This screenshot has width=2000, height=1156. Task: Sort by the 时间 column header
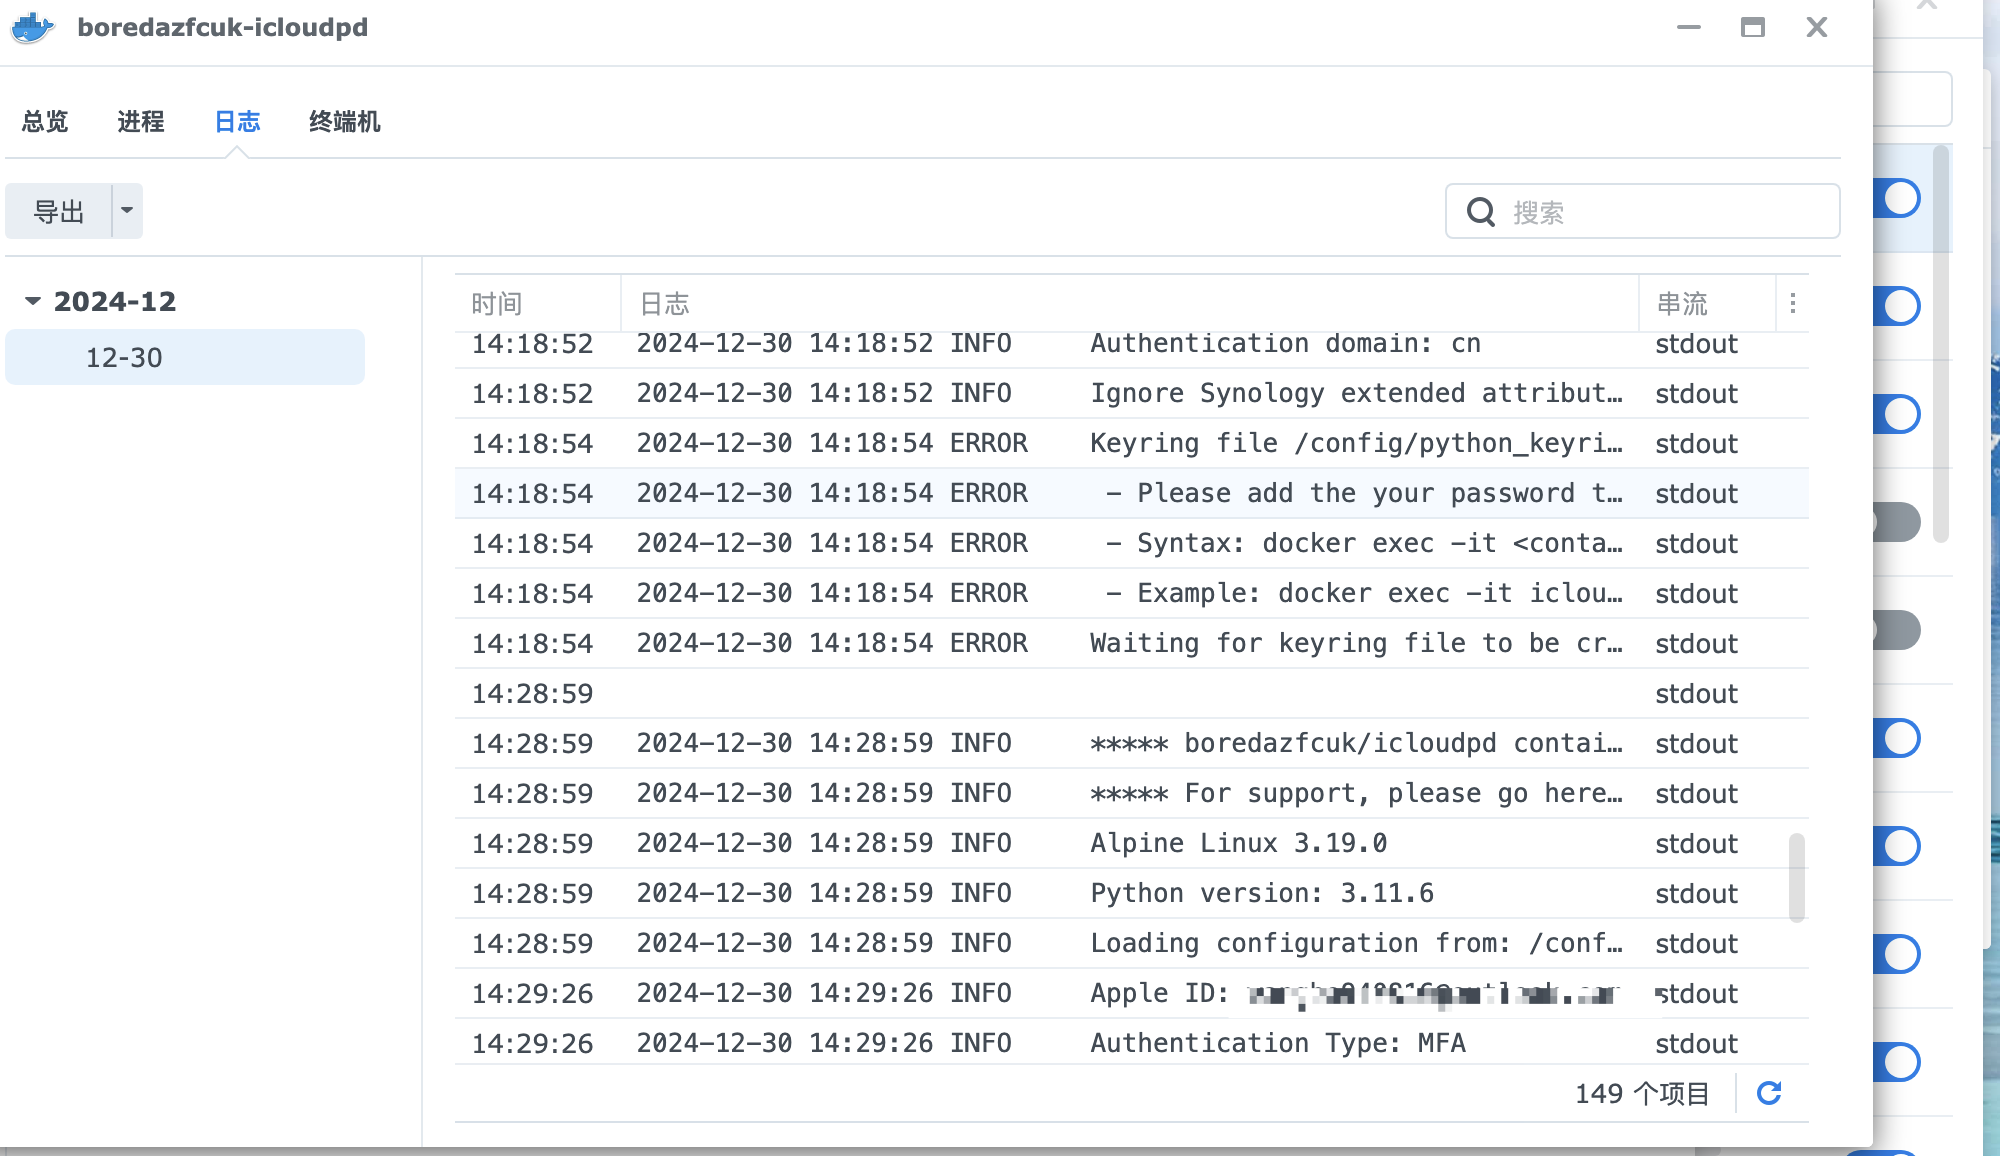(x=537, y=303)
